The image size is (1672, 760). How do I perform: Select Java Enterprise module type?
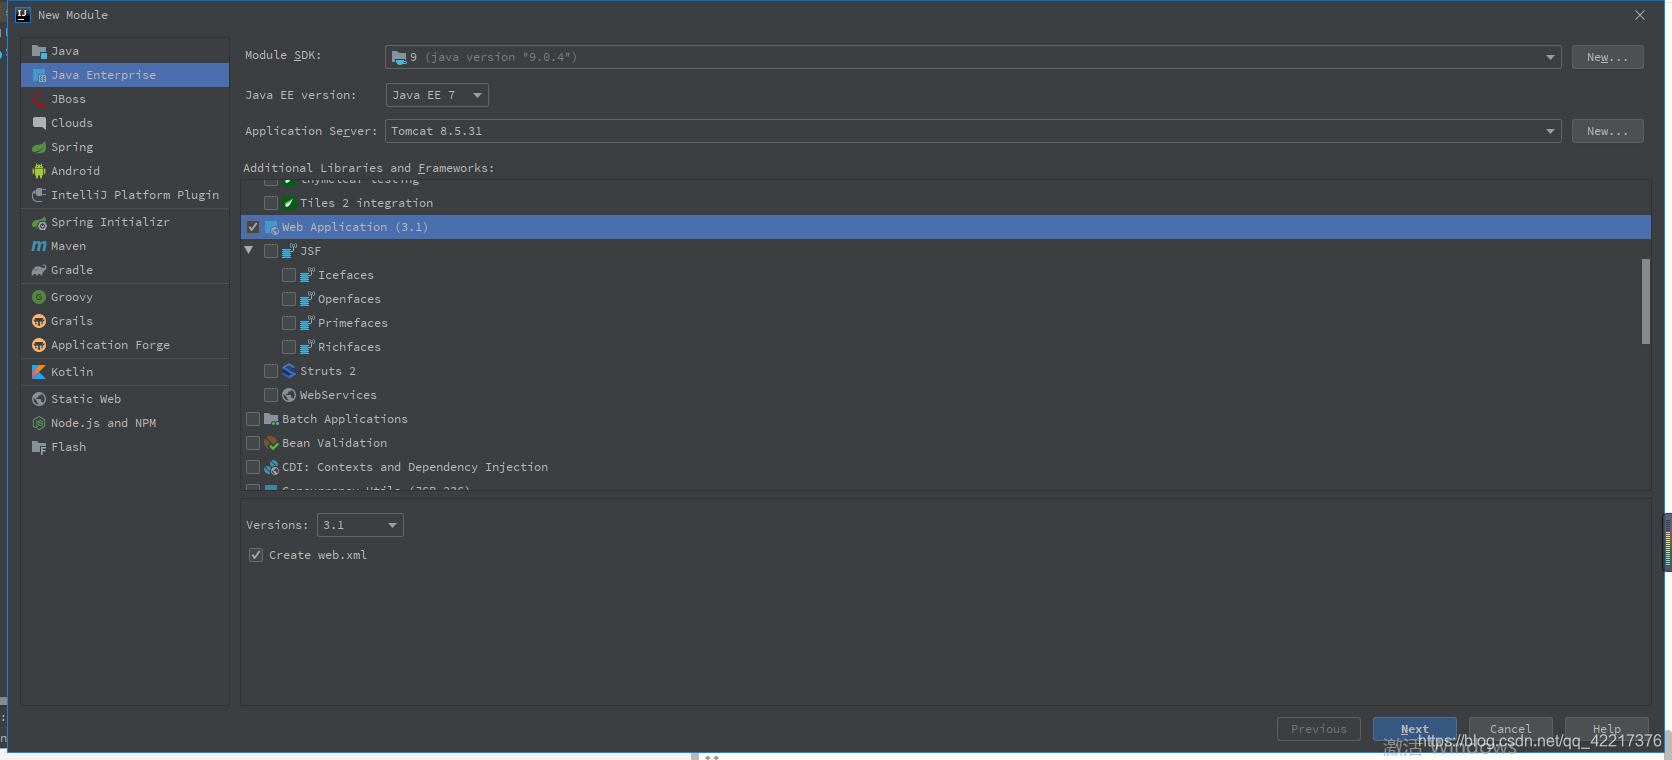point(125,75)
